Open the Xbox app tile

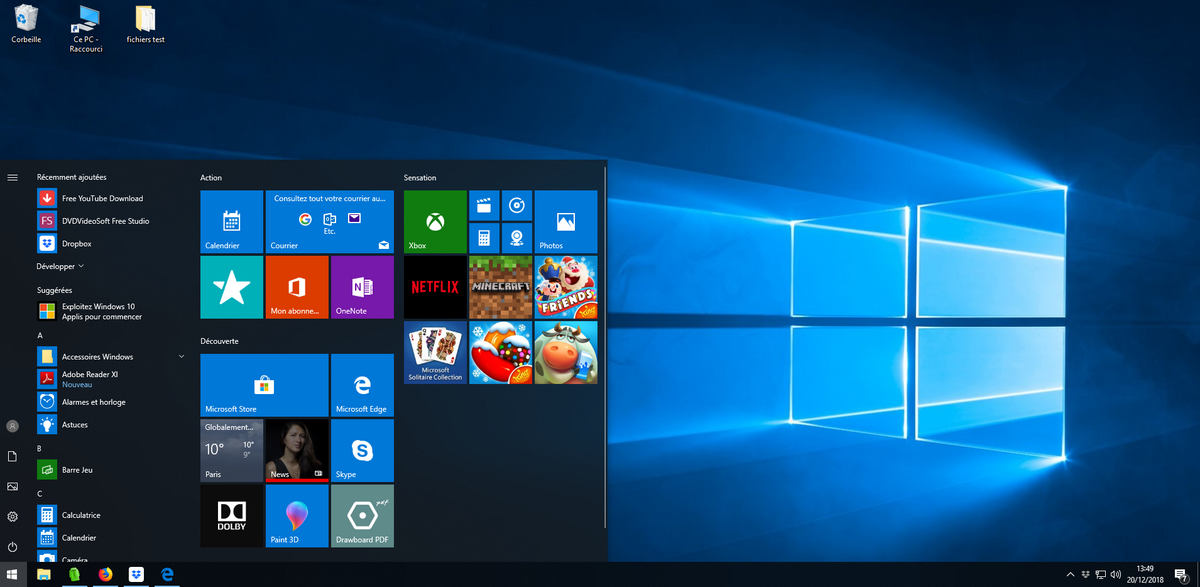pyautogui.click(x=435, y=221)
